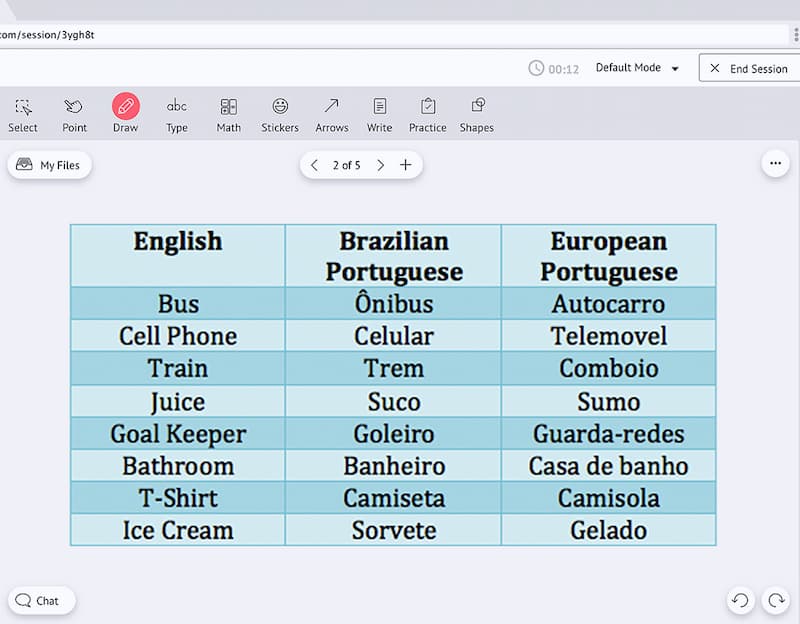Click the 'T-Shirt' table cell
The height and width of the screenshot is (624, 800).
tap(178, 498)
